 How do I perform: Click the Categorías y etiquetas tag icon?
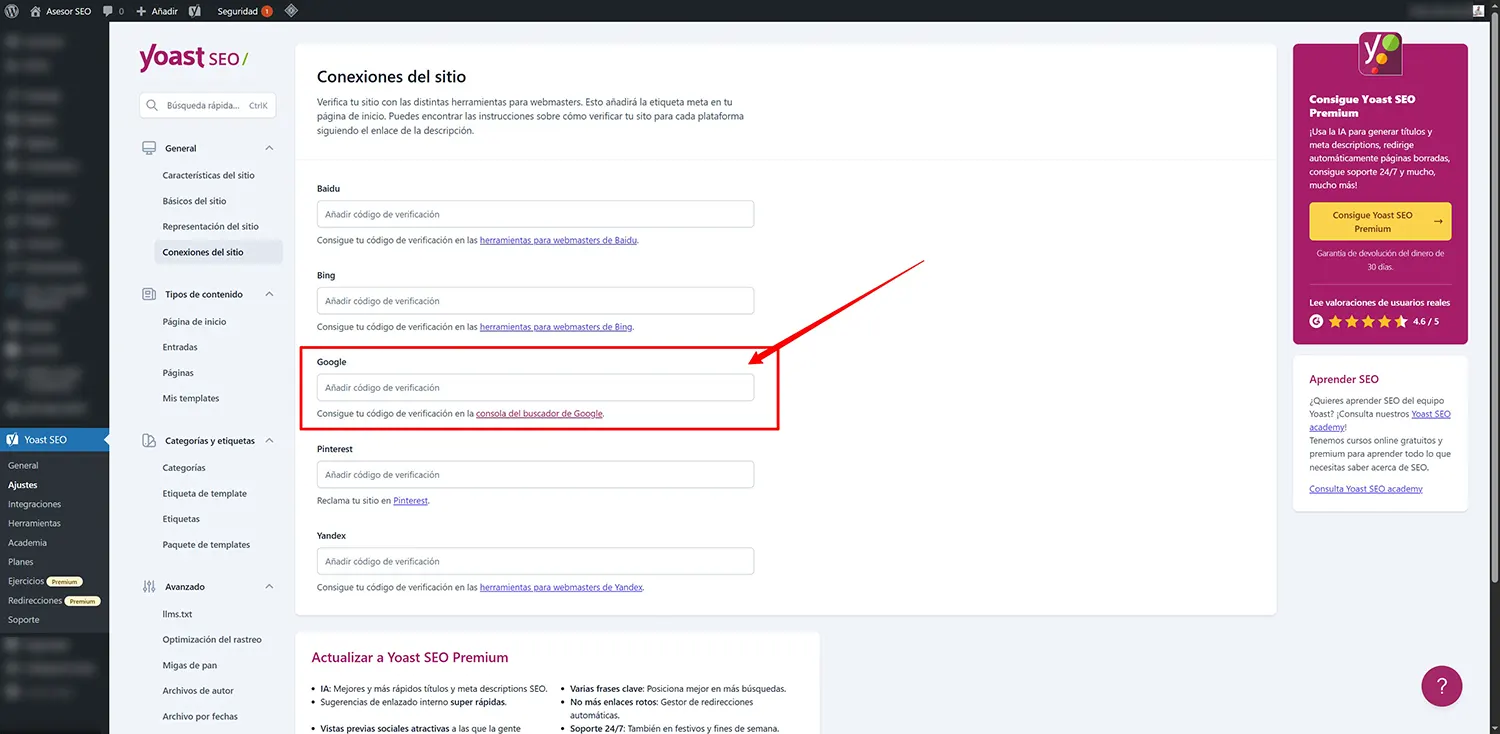tap(147, 440)
